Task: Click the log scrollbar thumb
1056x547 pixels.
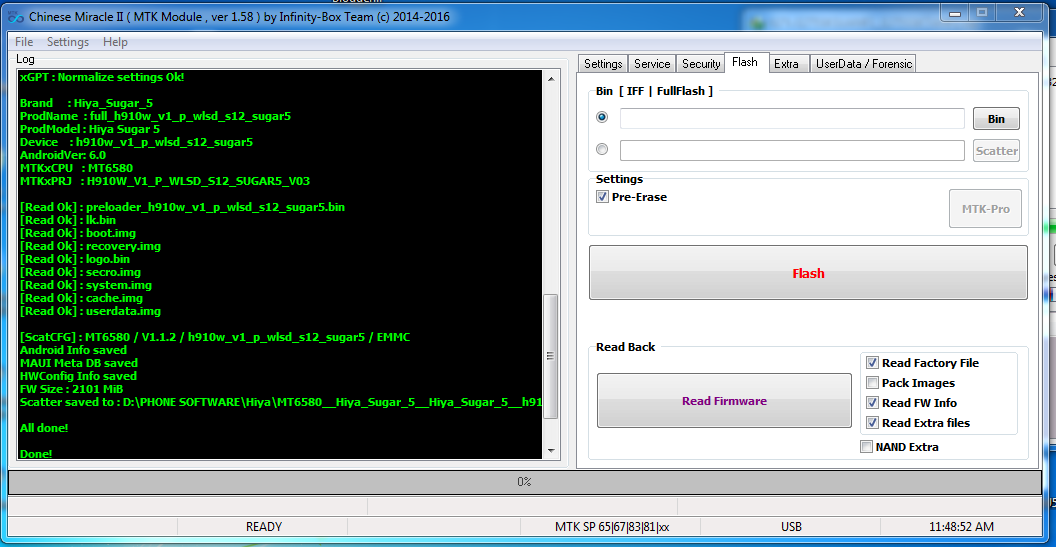Action: (x=551, y=356)
